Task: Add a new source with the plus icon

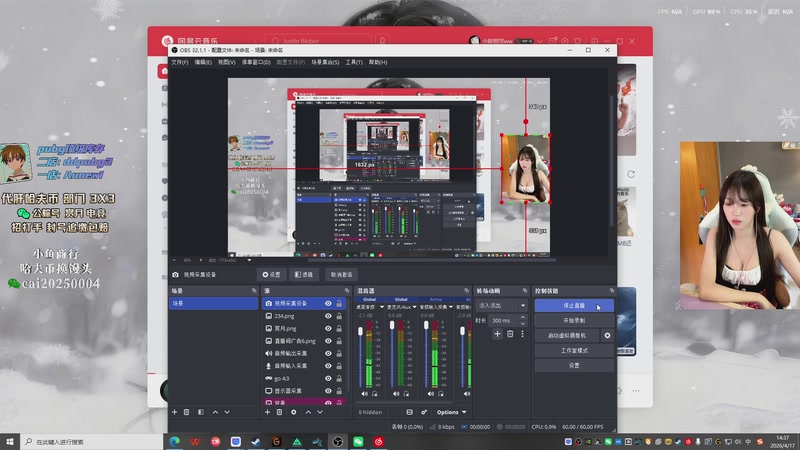Action: tap(267, 412)
